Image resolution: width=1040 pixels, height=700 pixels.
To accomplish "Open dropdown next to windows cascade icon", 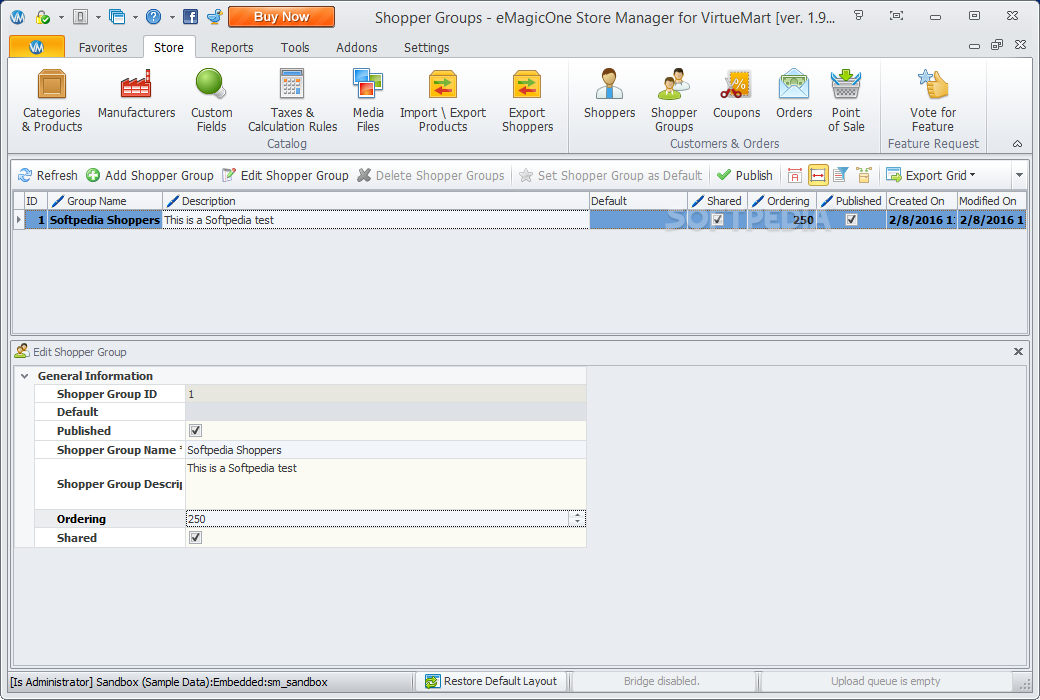I will pos(135,17).
